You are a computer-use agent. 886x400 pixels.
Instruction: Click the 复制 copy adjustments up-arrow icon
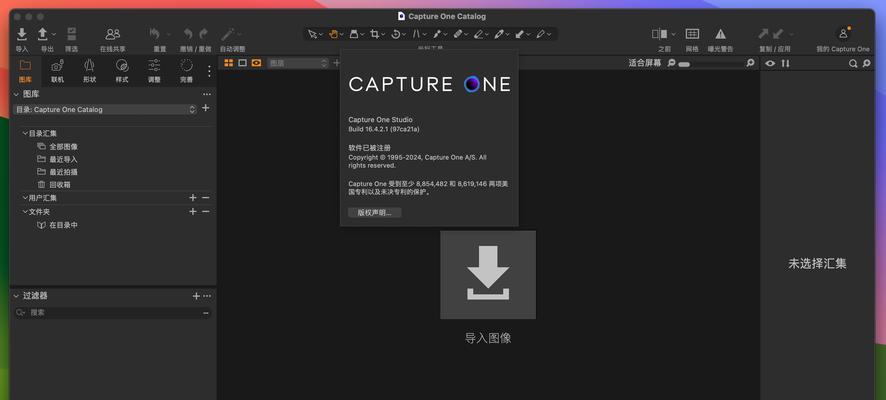click(x=763, y=34)
